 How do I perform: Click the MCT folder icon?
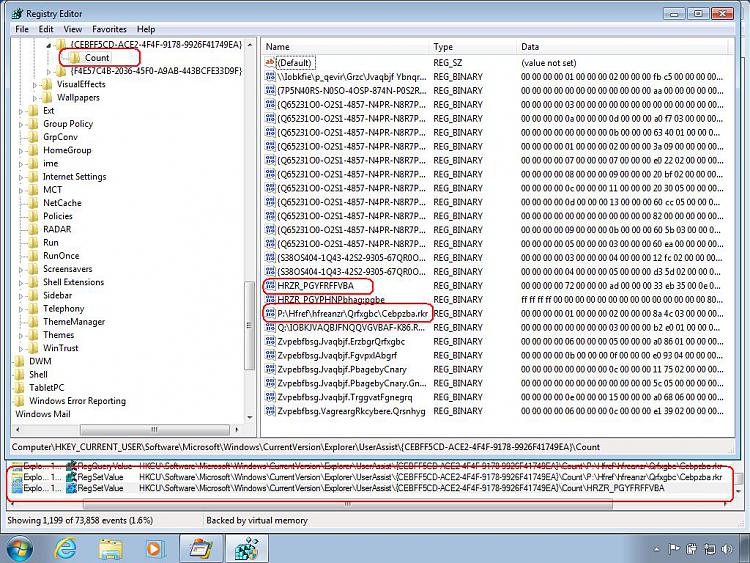33,190
